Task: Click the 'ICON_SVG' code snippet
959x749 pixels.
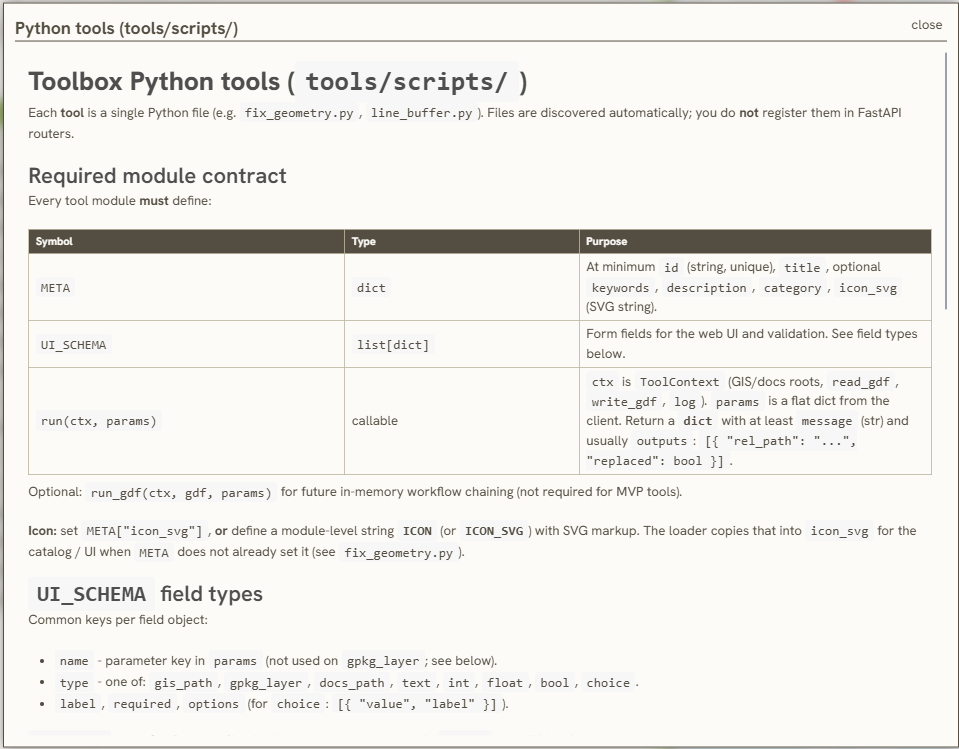Action: 494,531
